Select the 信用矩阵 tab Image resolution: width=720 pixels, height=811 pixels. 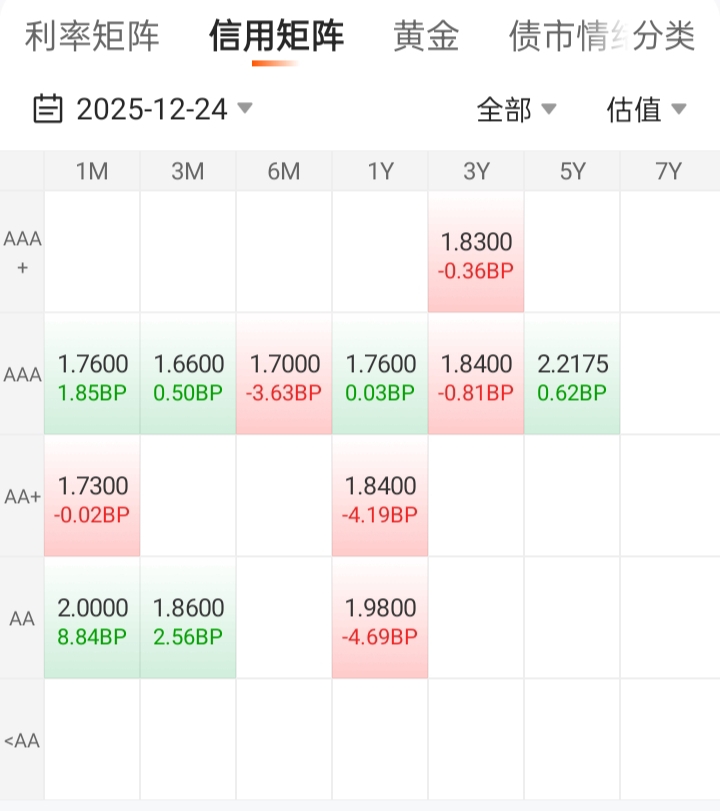[276, 37]
